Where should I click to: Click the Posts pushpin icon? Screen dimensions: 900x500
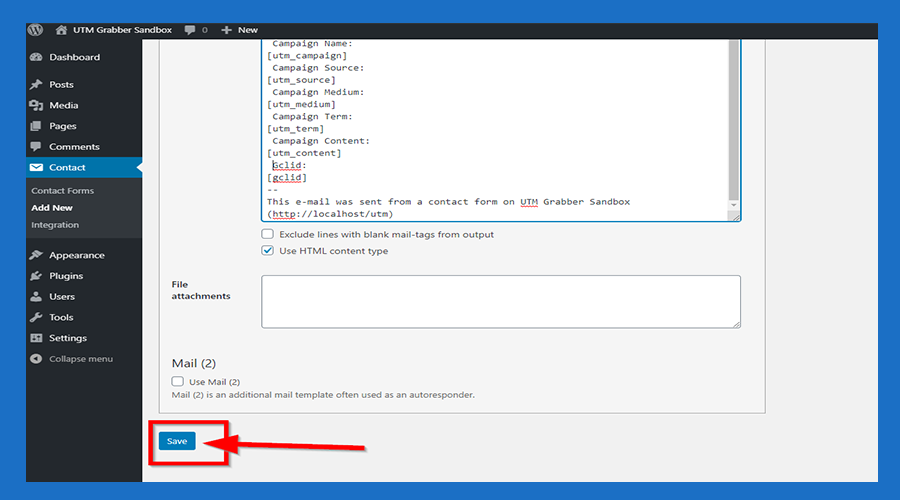tap(37, 85)
